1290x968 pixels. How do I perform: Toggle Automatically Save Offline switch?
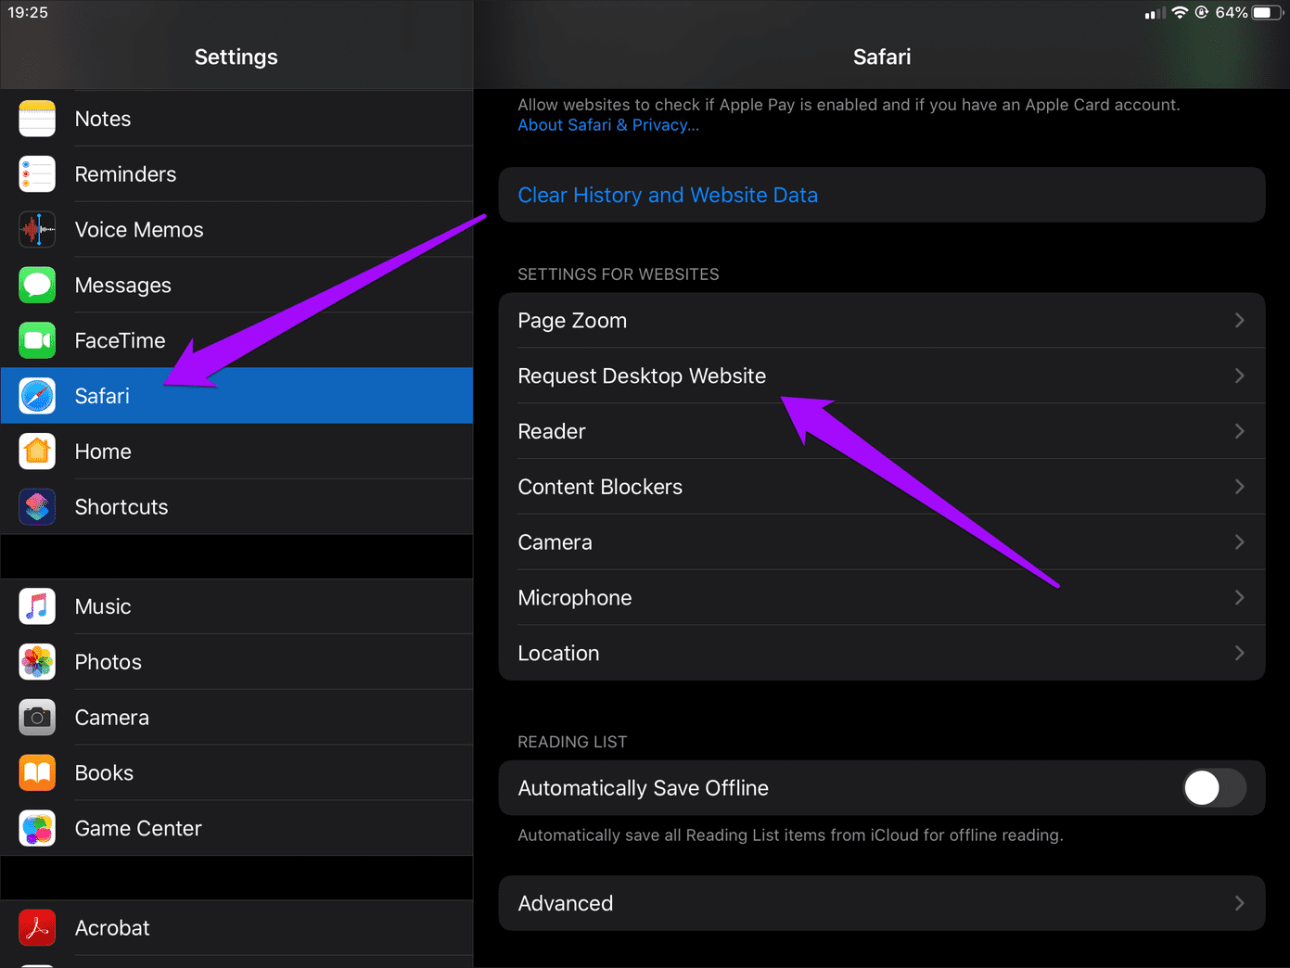[x=1214, y=788]
